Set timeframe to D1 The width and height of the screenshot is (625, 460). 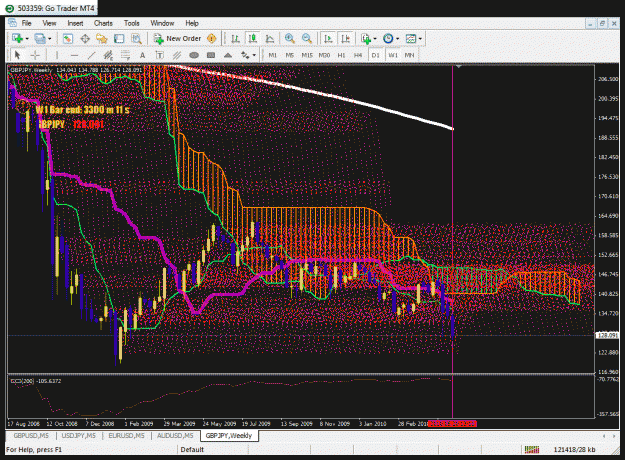tap(375, 55)
